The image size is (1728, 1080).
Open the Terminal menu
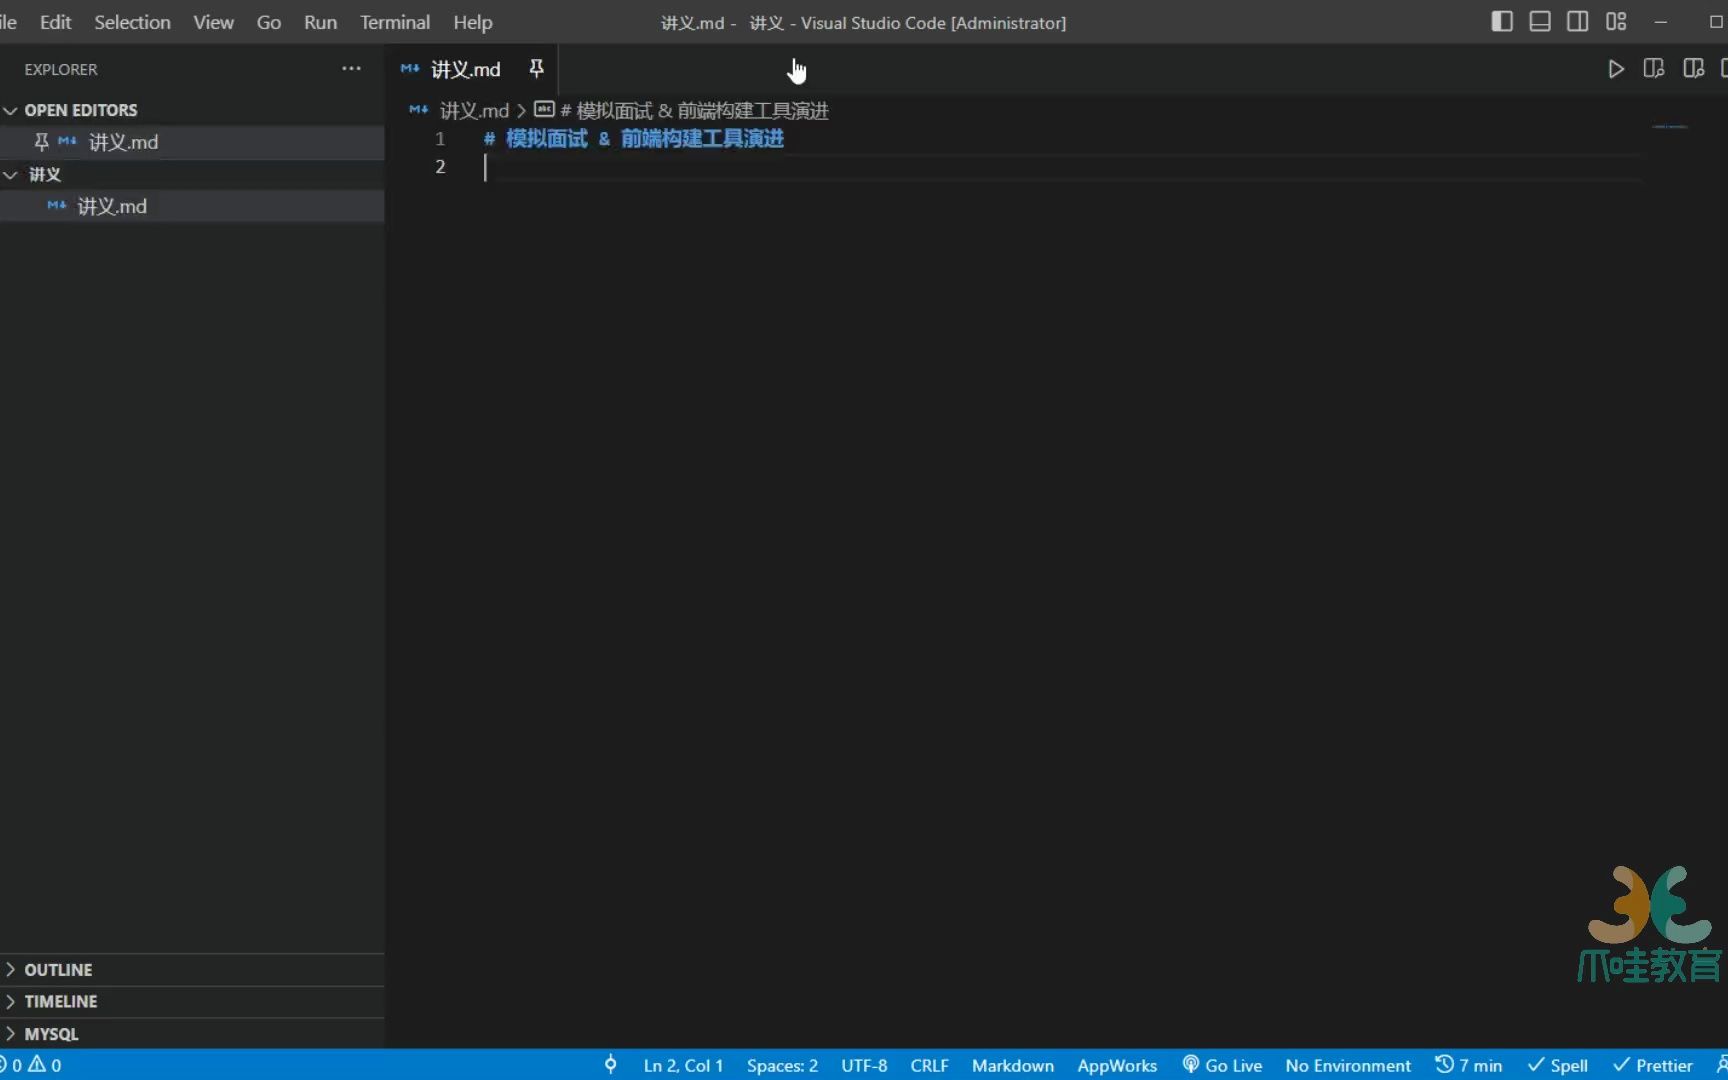pos(395,22)
